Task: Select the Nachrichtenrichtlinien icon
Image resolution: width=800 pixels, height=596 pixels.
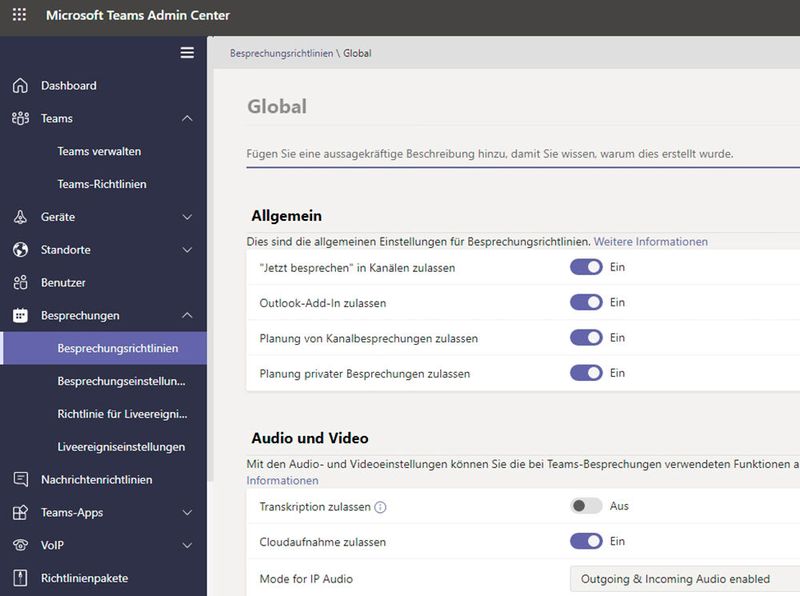Action: [20, 479]
